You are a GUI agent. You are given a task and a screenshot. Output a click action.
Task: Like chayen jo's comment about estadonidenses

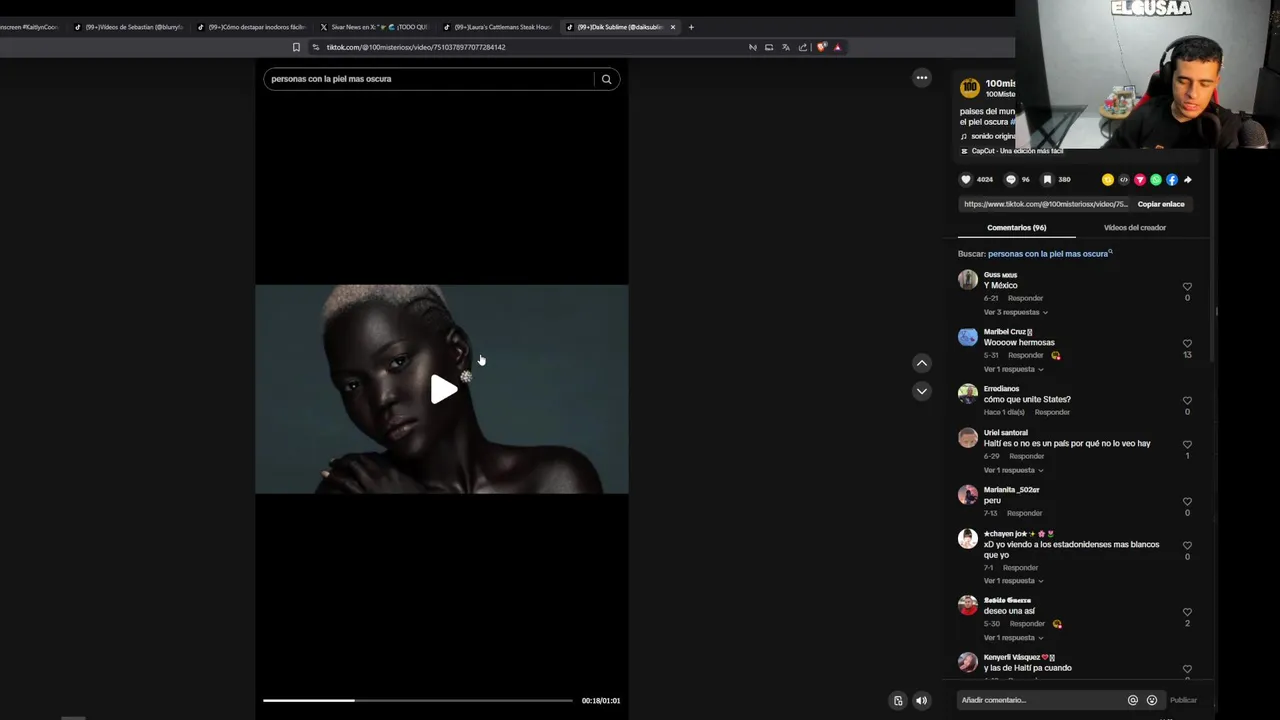pos(1187,545)
